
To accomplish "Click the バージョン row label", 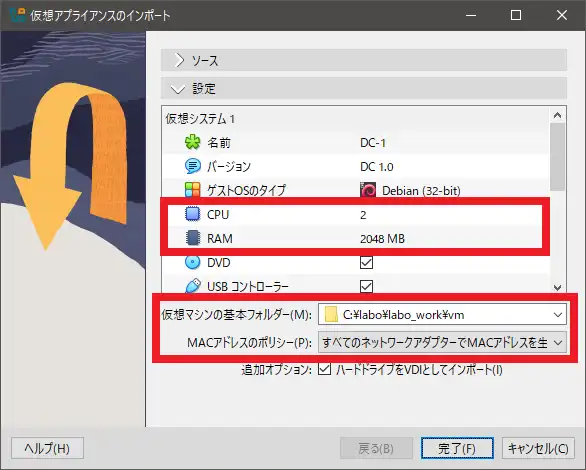I will pyautogui.click(x=229, y=166).
